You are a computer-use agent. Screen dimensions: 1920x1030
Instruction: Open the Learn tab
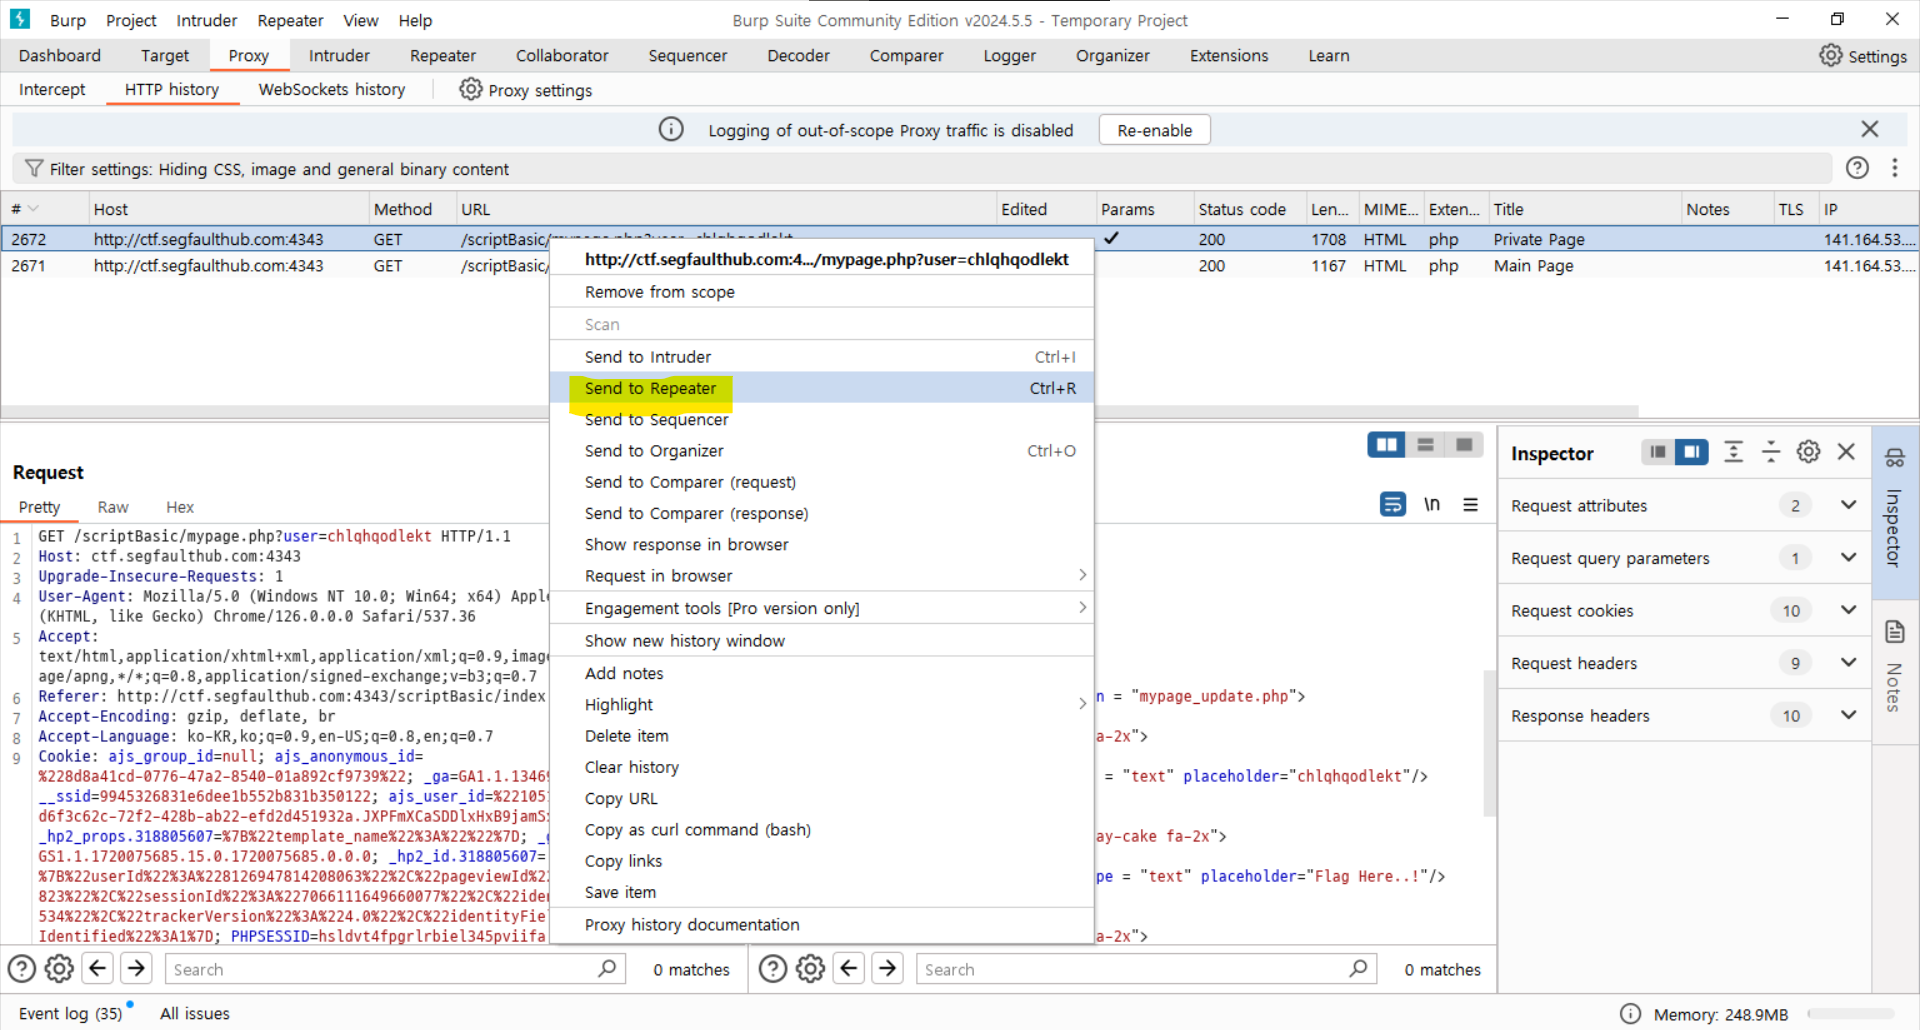click(x=1328, y=56)
